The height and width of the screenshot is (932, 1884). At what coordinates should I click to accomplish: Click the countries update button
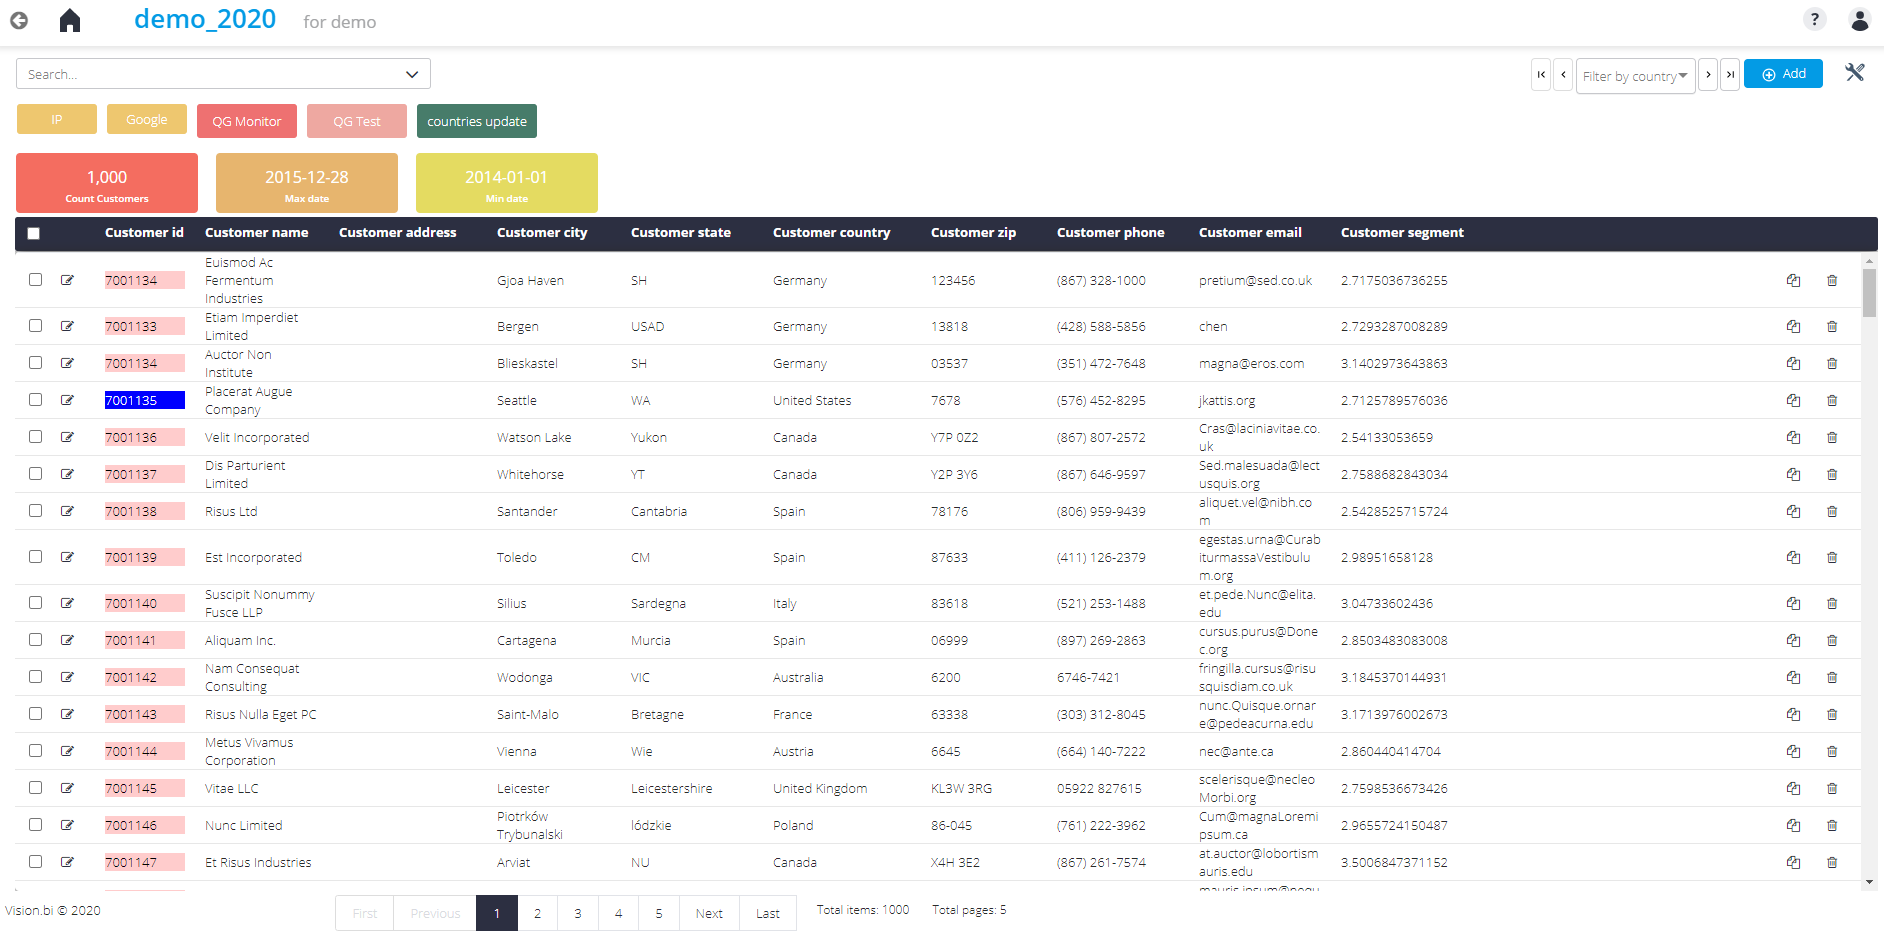477,121
